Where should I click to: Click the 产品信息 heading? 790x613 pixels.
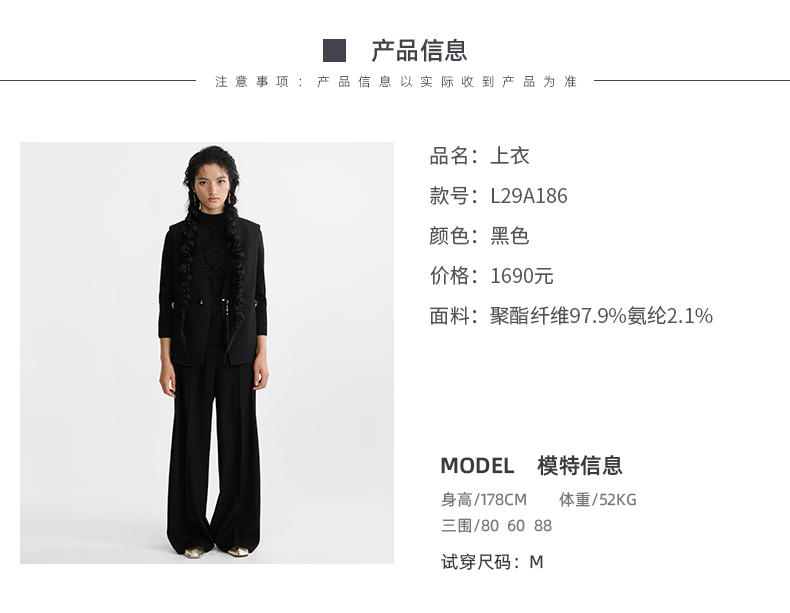coord(419,51)
